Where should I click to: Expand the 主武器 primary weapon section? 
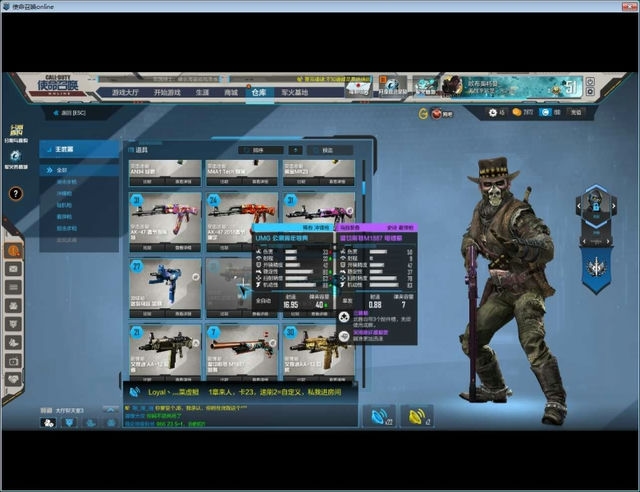(65, 149)
